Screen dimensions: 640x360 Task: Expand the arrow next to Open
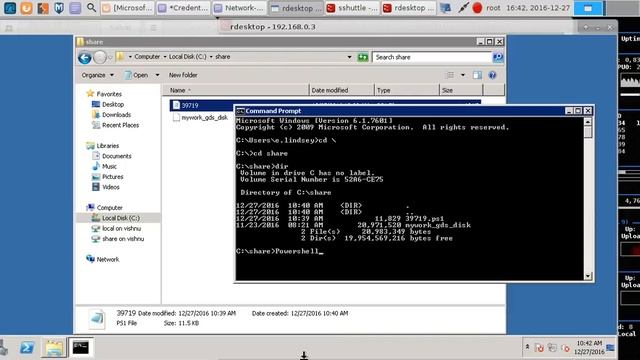(x=157, y=75)
